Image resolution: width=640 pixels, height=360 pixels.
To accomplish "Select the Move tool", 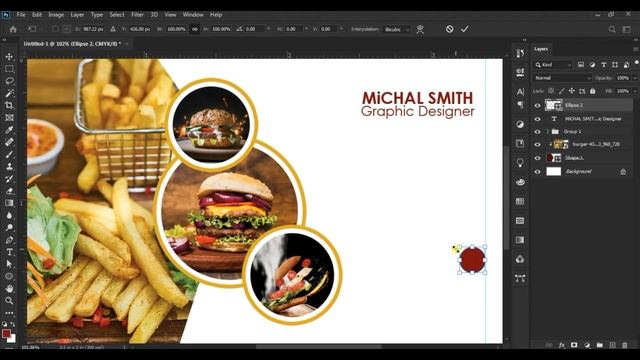I will click(9, 56).
